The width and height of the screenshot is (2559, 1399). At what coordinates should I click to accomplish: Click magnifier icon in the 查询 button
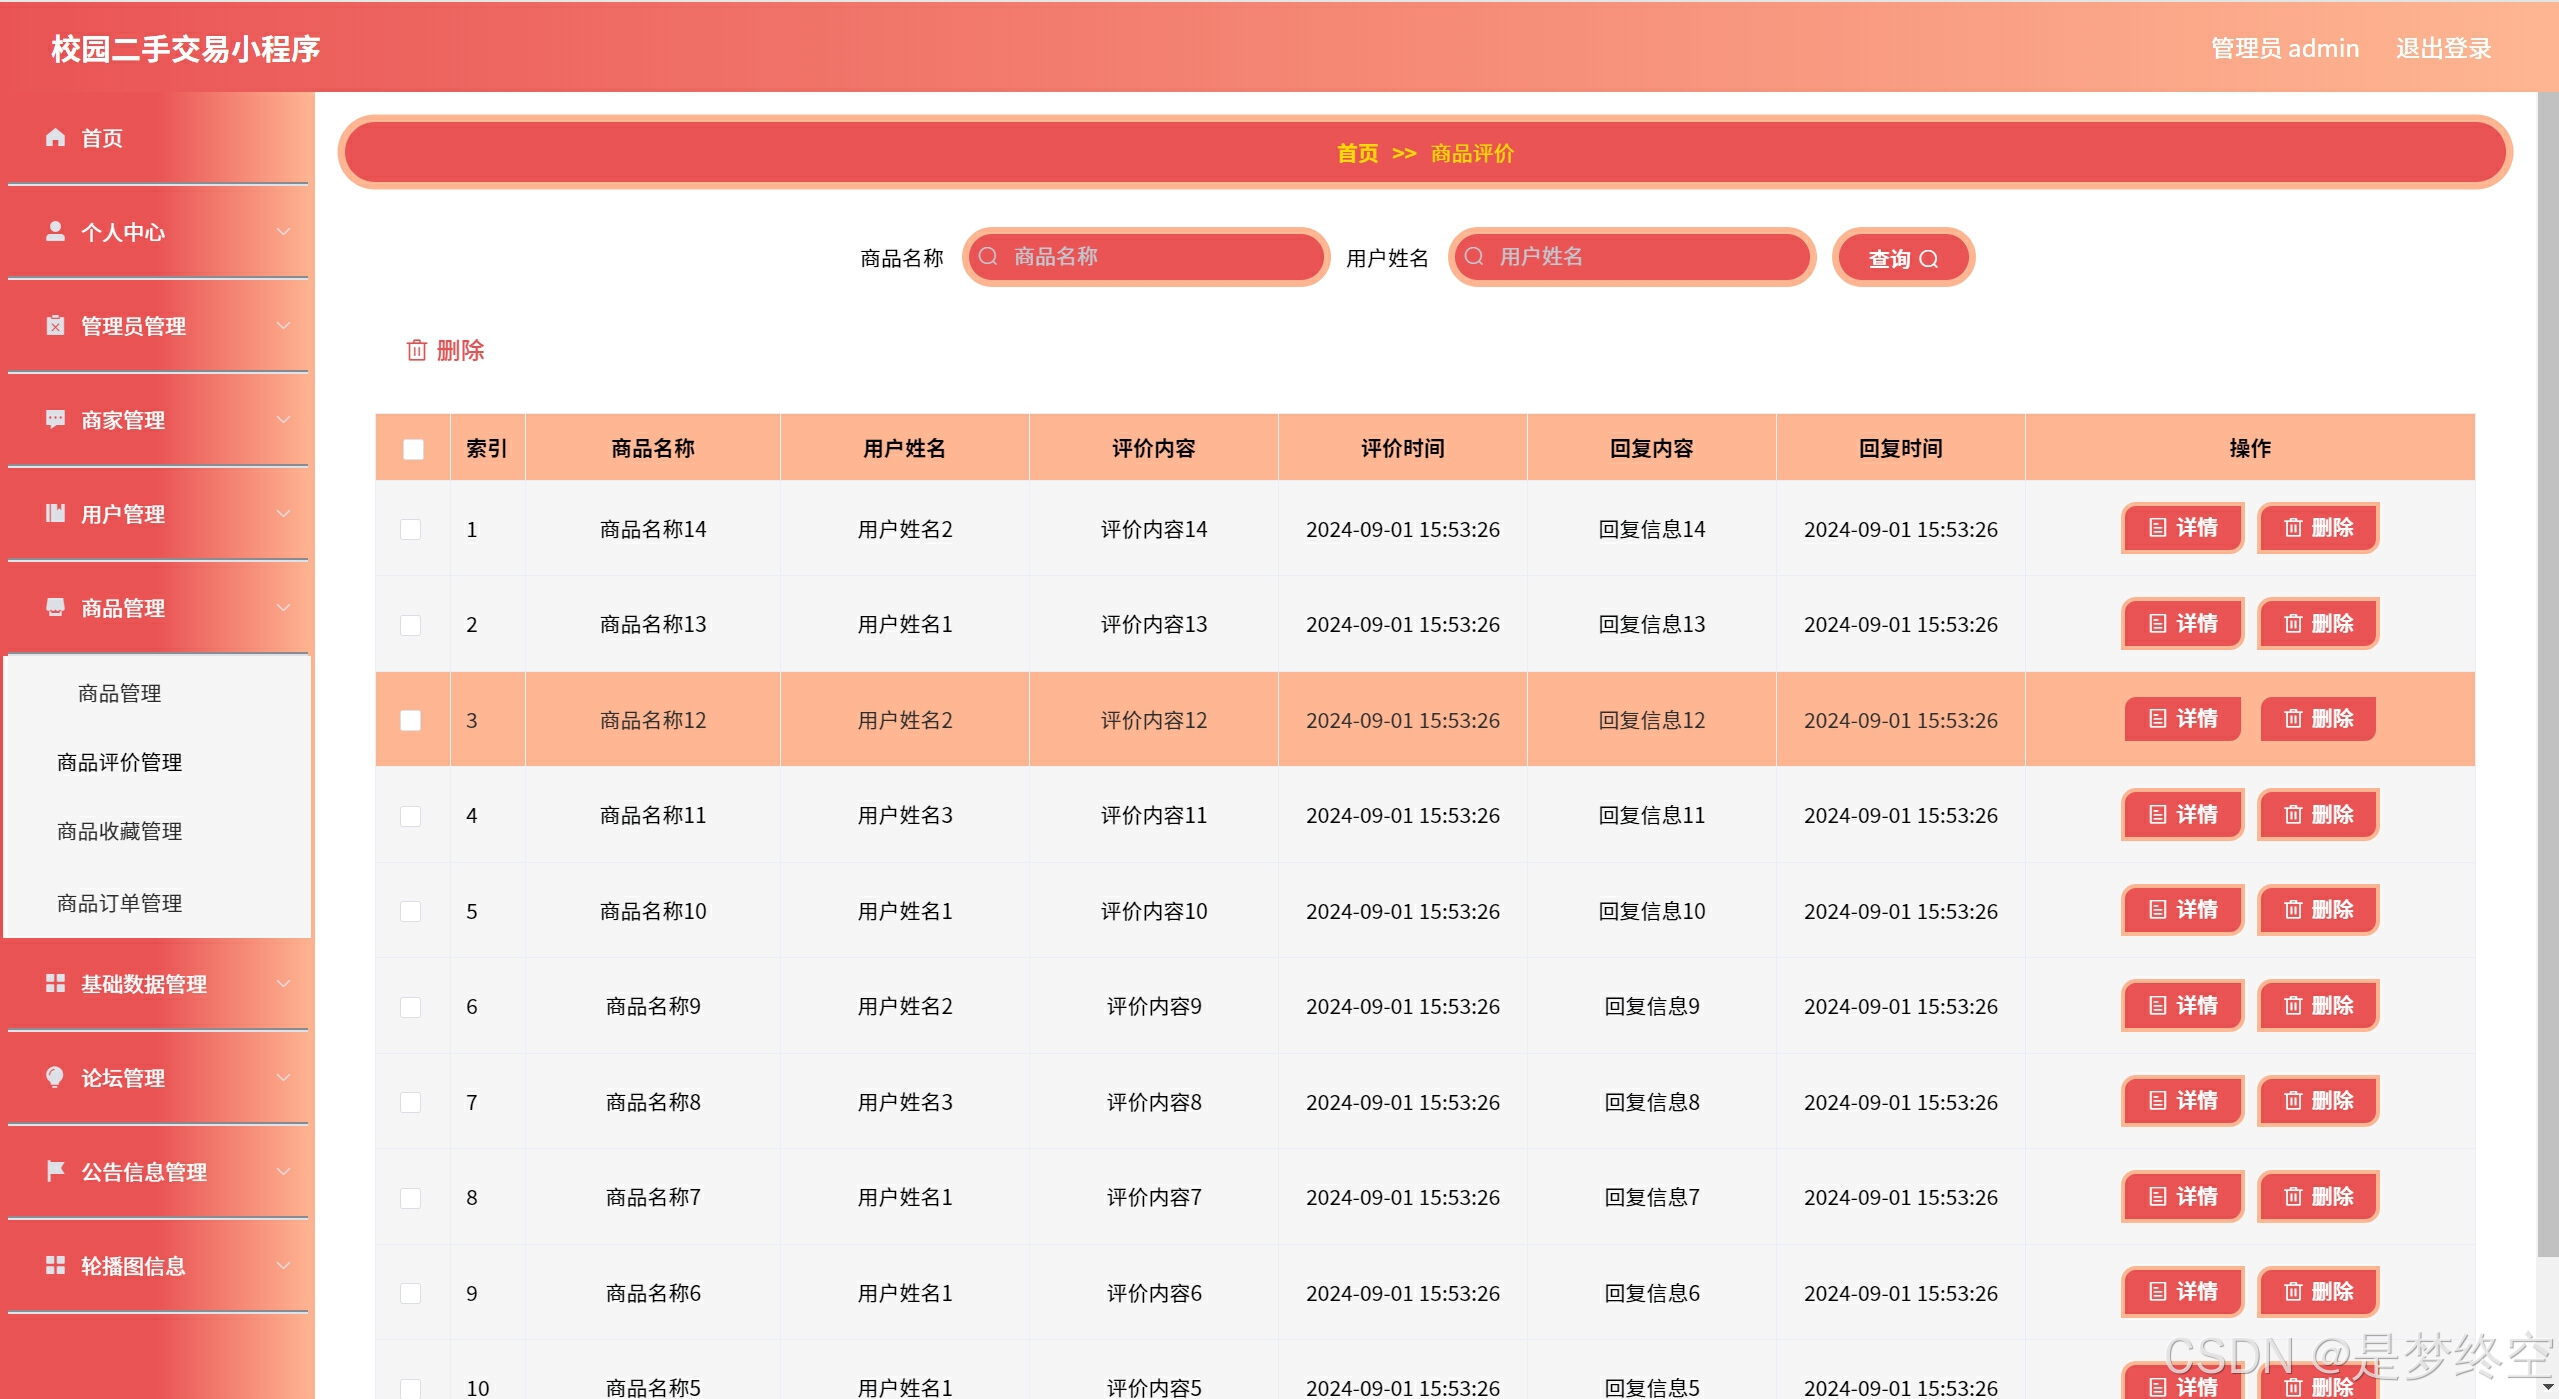1929,260
